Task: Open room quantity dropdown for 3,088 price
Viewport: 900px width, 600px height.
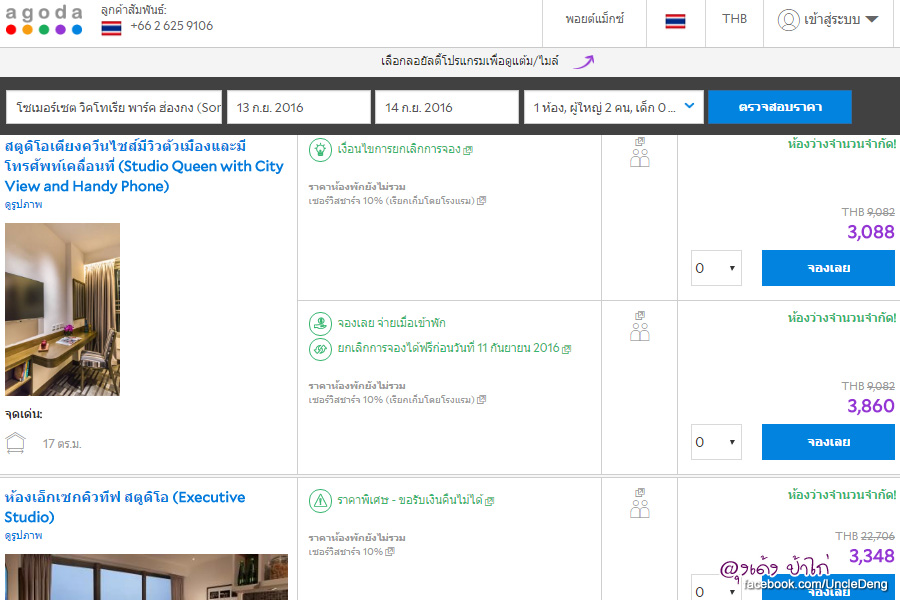Action: [x=716, y=268]
